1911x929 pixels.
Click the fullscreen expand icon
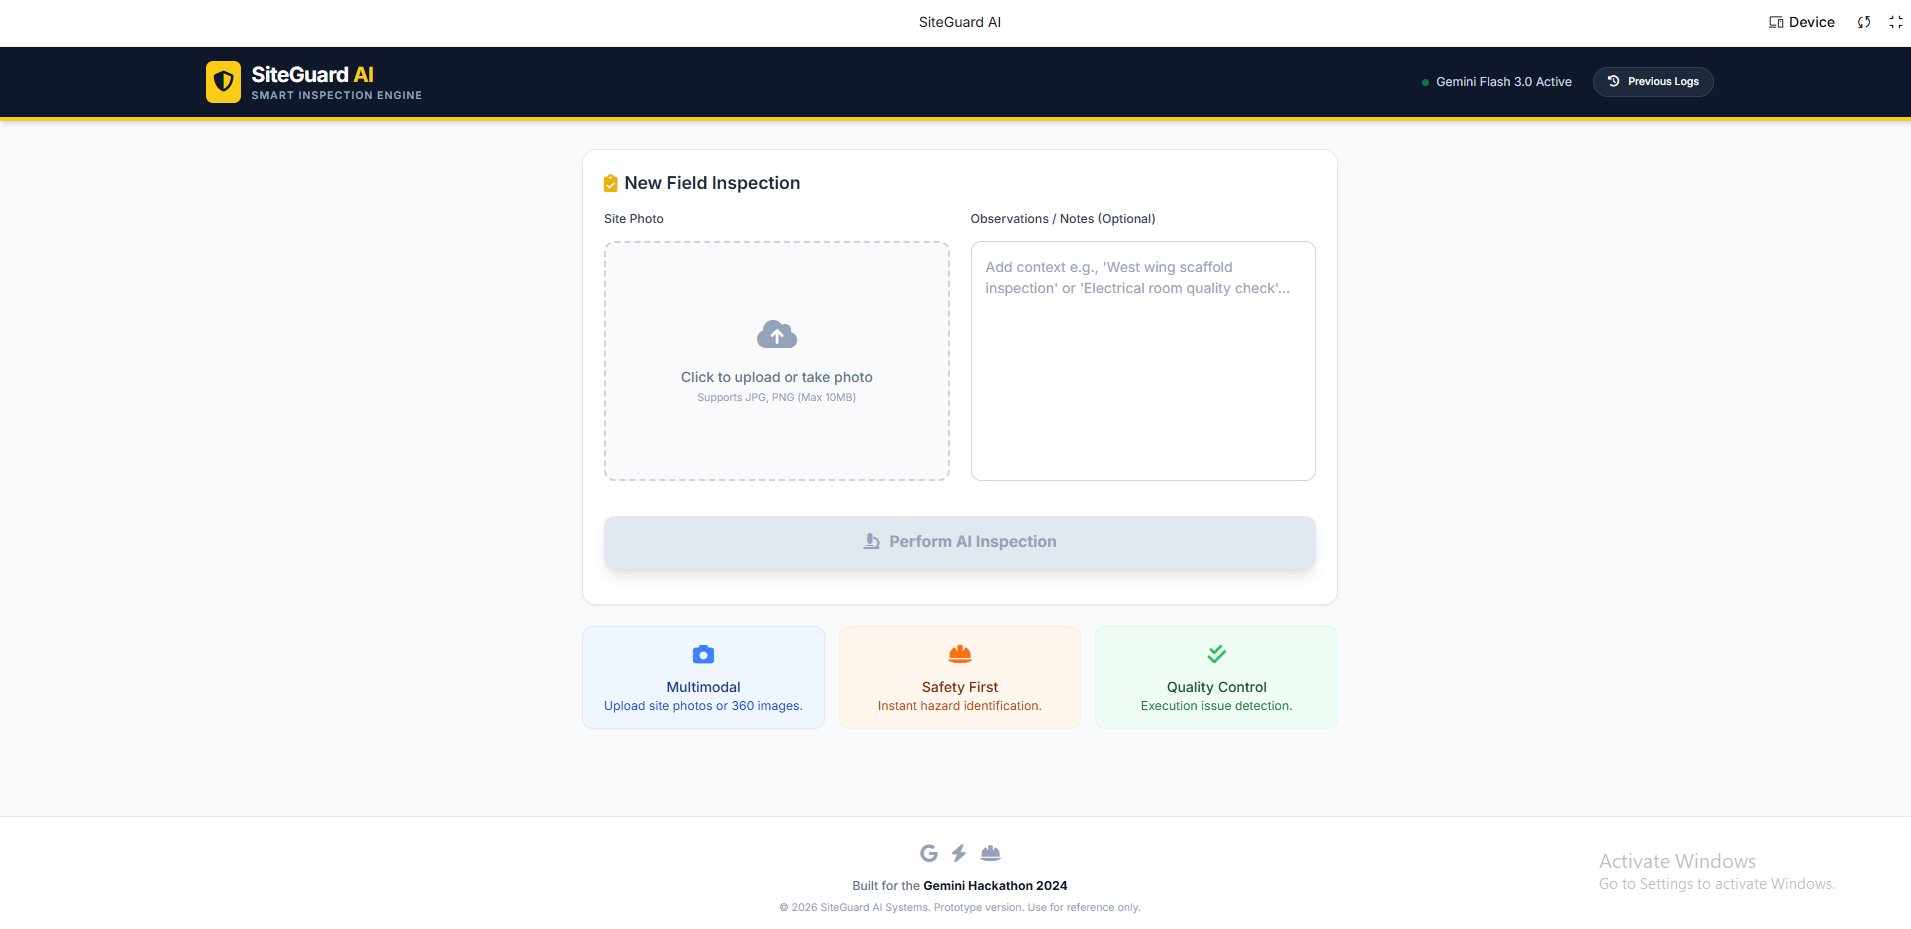tap(1895, 22)
